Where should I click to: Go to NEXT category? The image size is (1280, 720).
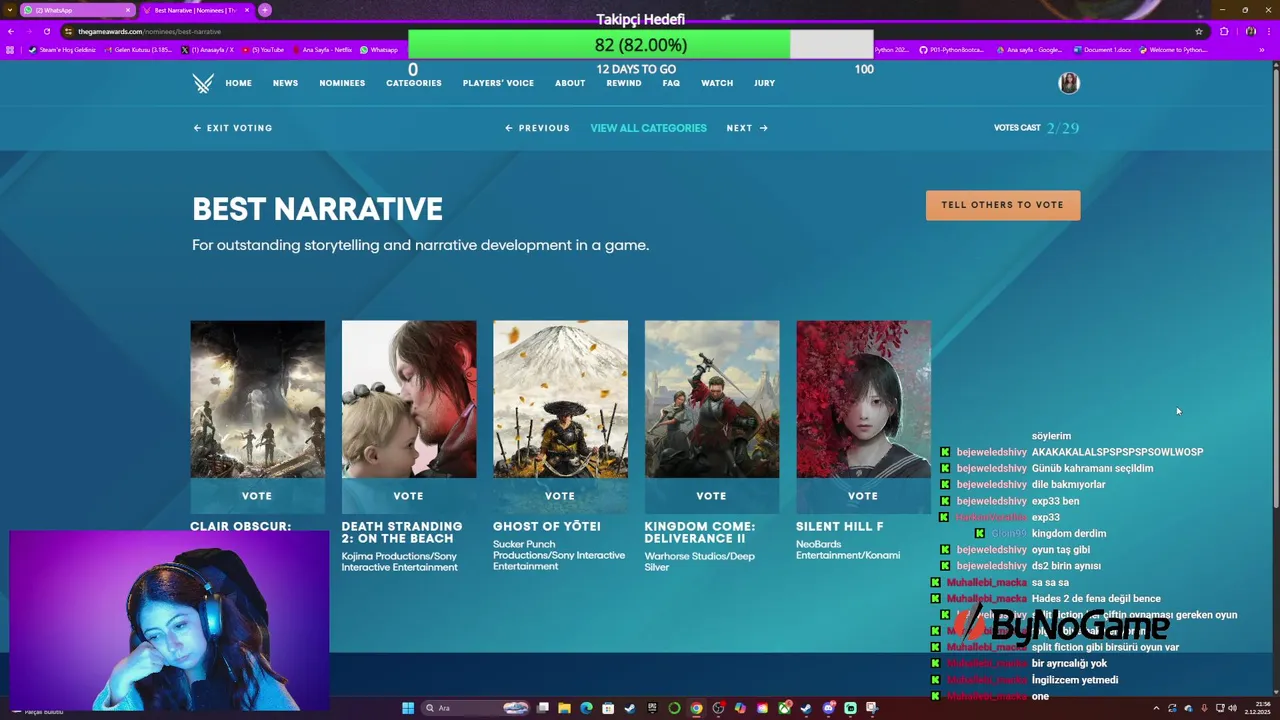click(x=747, y=128)
